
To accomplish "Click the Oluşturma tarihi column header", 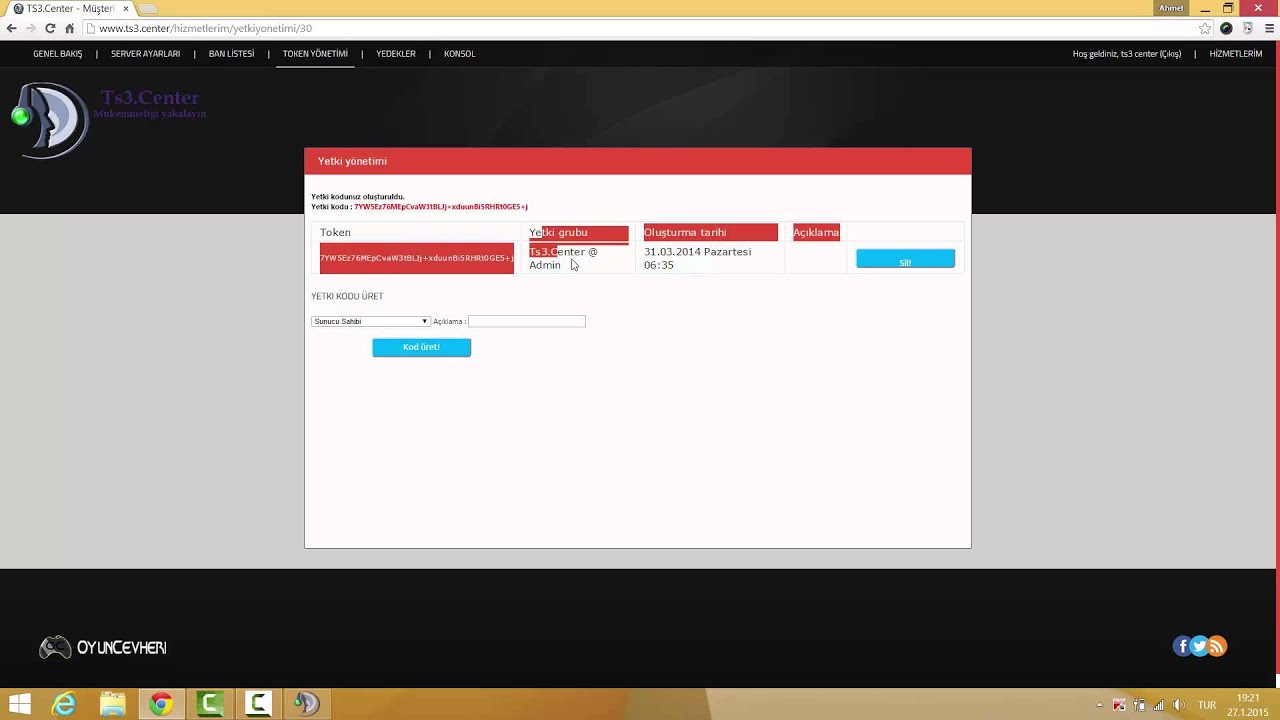I will (x=711, y=232).
